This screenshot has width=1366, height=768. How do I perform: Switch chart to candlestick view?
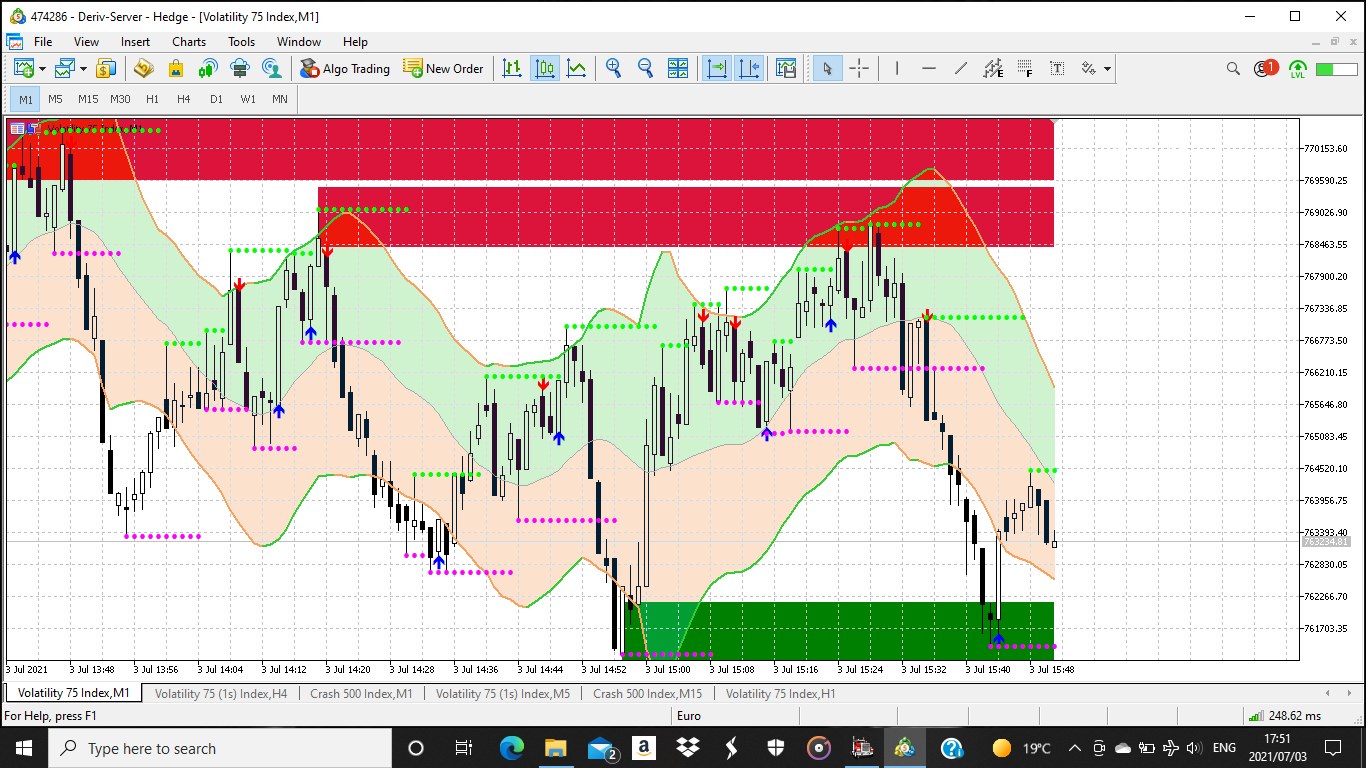pos(545,69)
